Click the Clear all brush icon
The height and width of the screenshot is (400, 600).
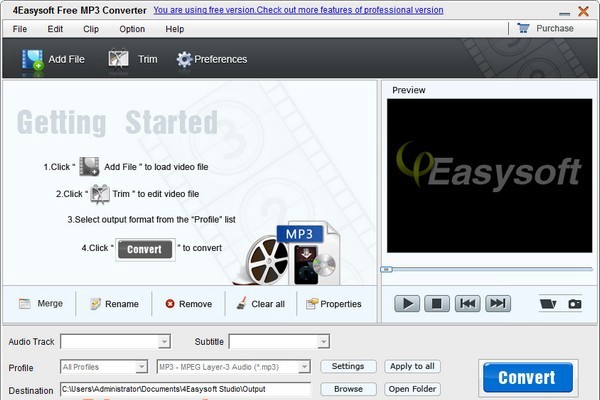241,303
